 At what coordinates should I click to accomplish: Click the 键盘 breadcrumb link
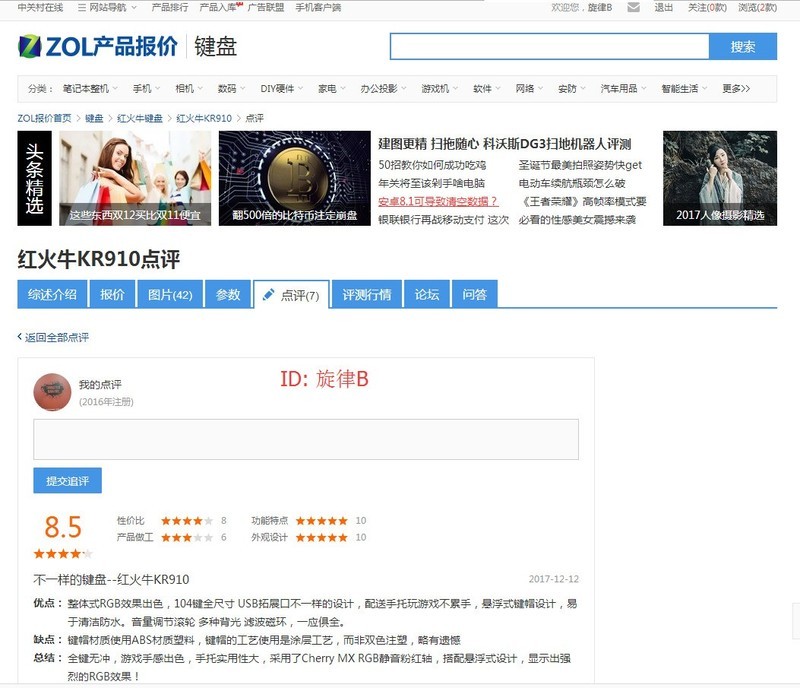point(94,118)
